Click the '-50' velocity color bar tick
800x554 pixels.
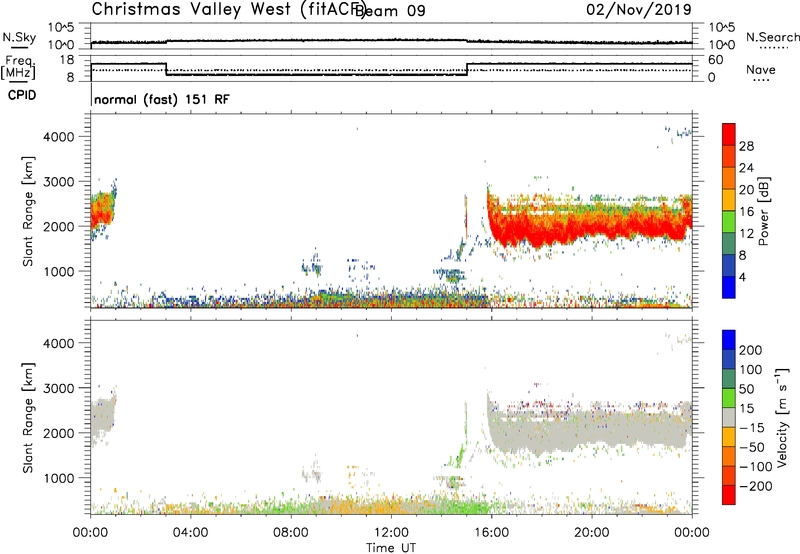point(752,447)
